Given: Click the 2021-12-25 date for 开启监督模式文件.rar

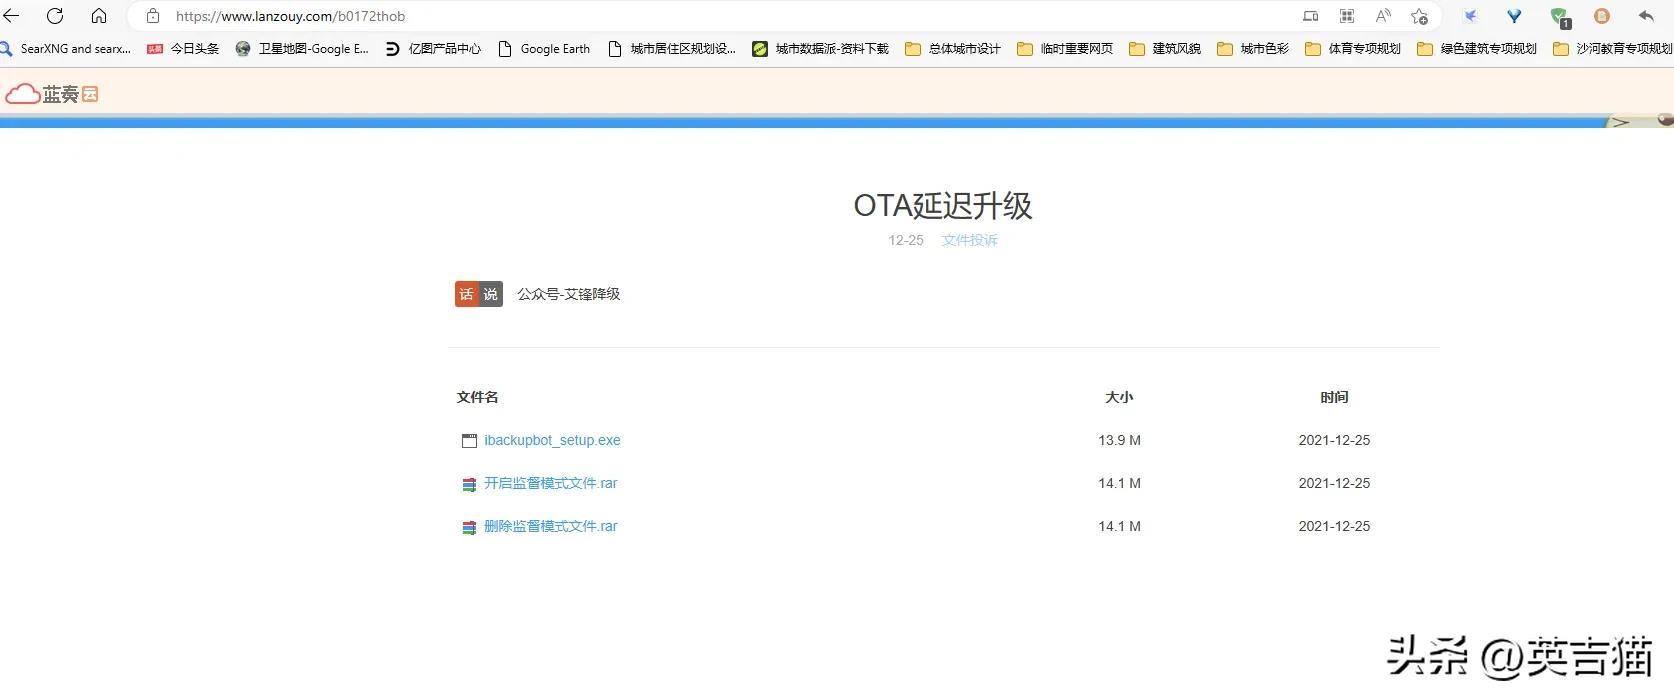Looking at the screenshot, I should point(1334,483).
